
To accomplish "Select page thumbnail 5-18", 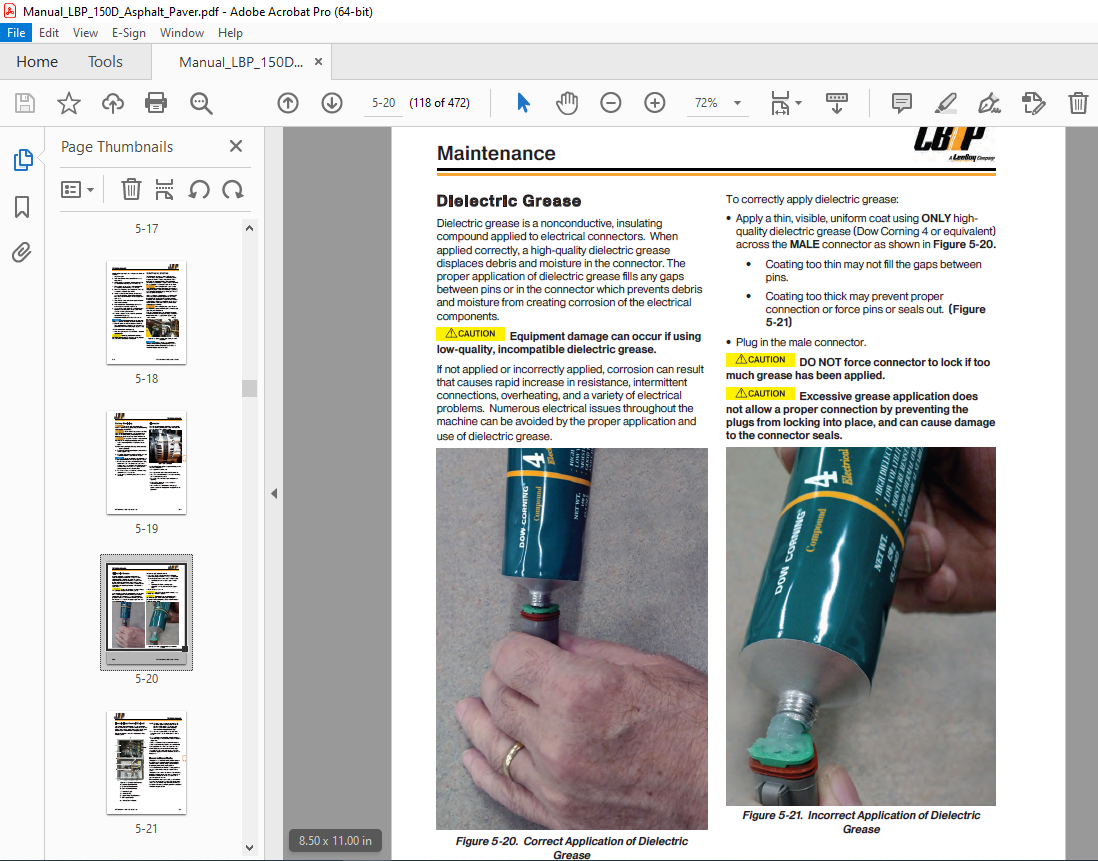I will click(x=146, y=312).
